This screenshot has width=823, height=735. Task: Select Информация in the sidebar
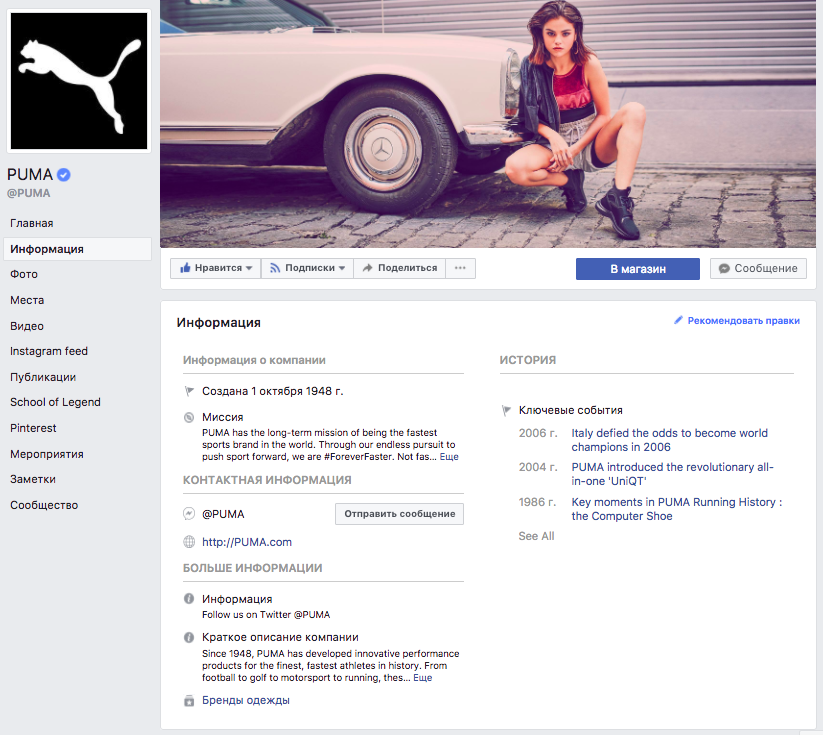[x=77, y=249]
